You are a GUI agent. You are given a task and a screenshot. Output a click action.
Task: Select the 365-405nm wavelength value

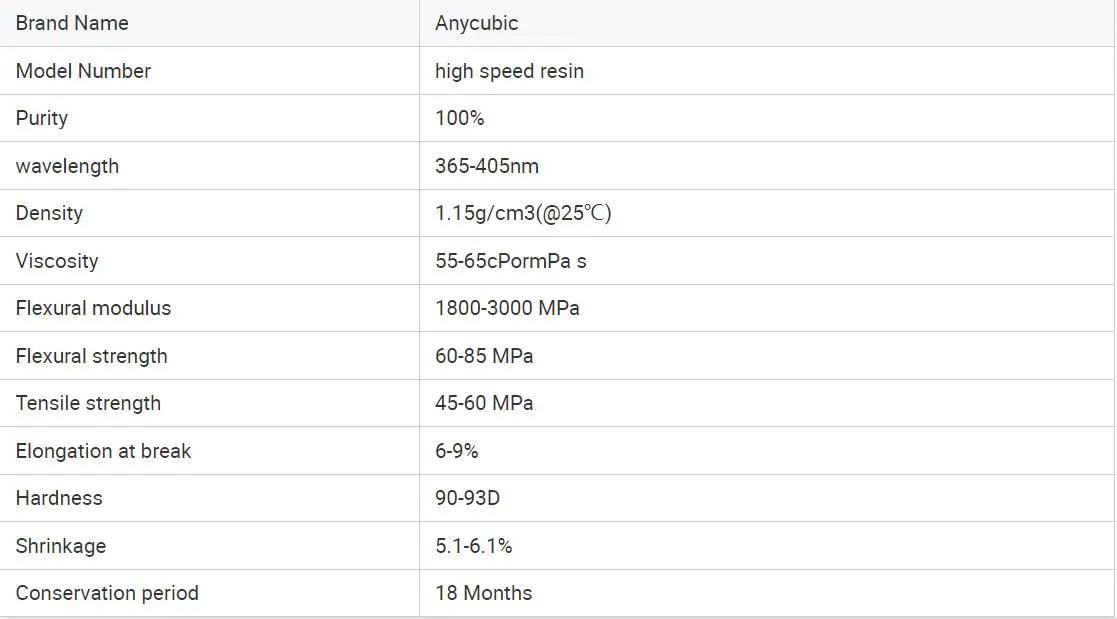coord(487,166)
